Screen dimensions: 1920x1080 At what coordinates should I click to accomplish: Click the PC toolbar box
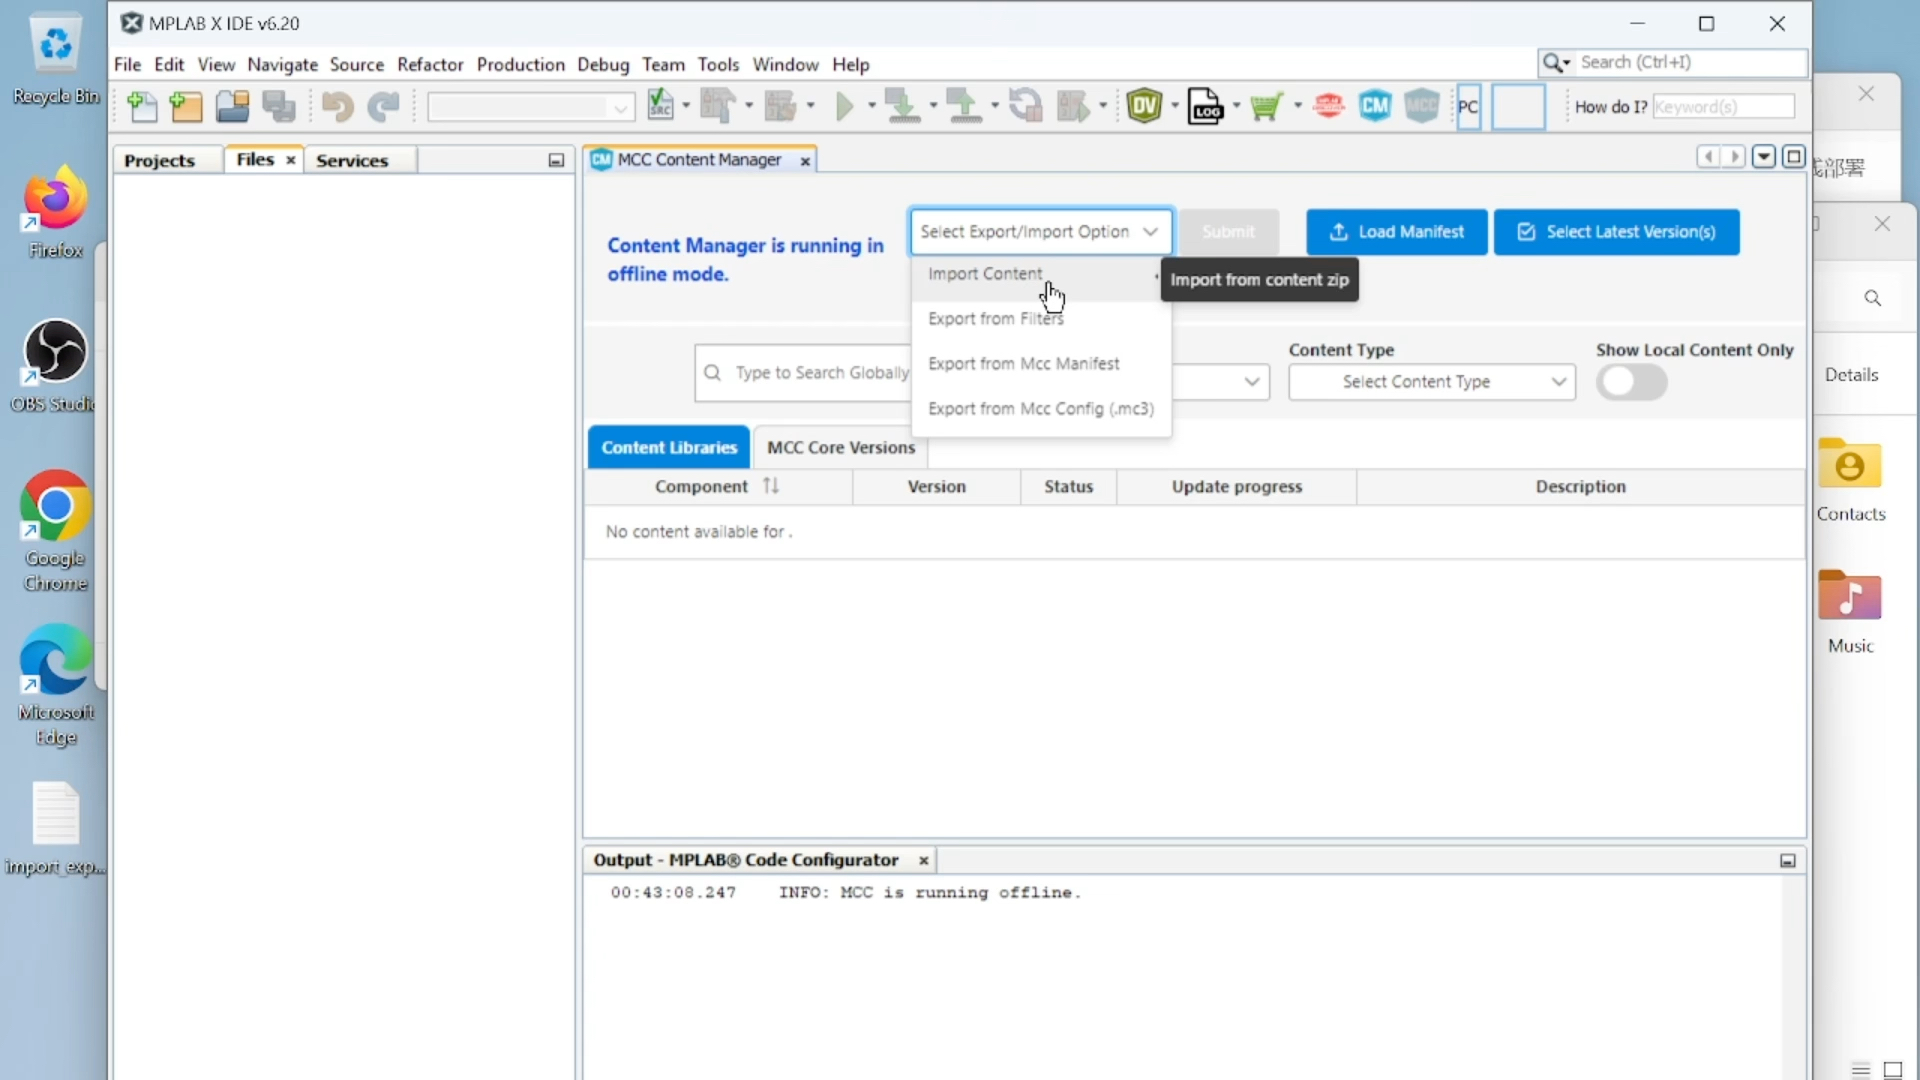1468,106
